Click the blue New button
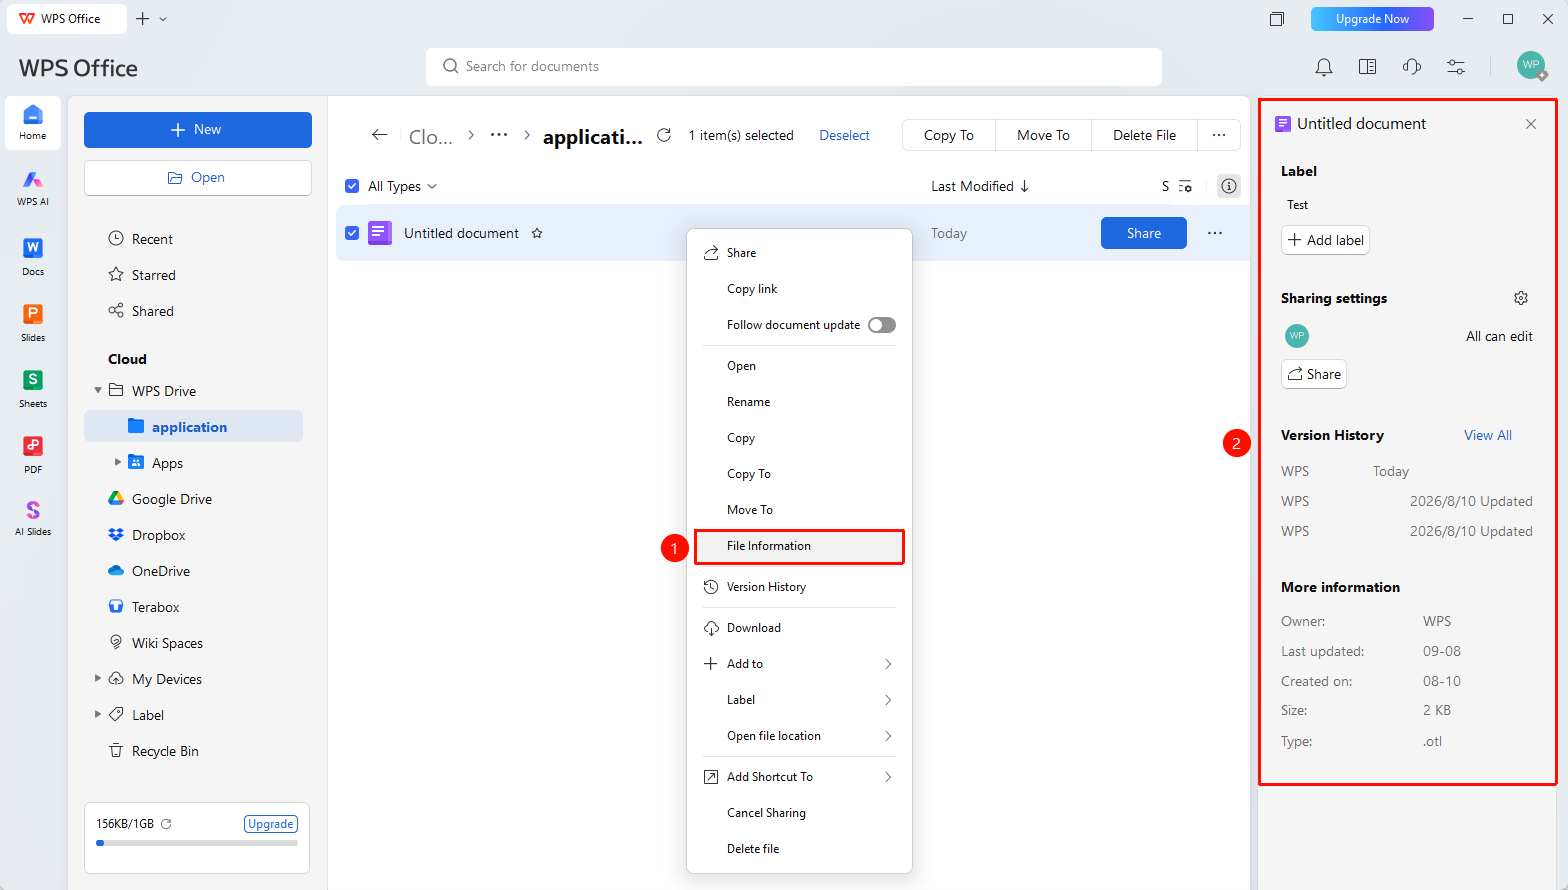The image size is (1568, 890). tap(198, 130)
